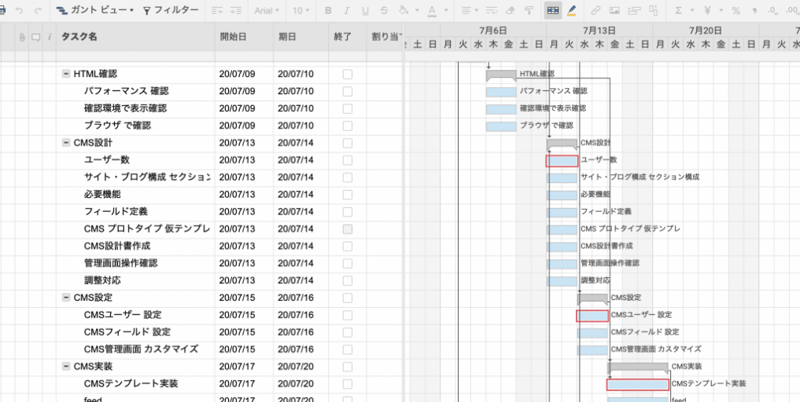Click the text color A swatch
Viewport: 800px width, 402px height.
pos(432,10)
